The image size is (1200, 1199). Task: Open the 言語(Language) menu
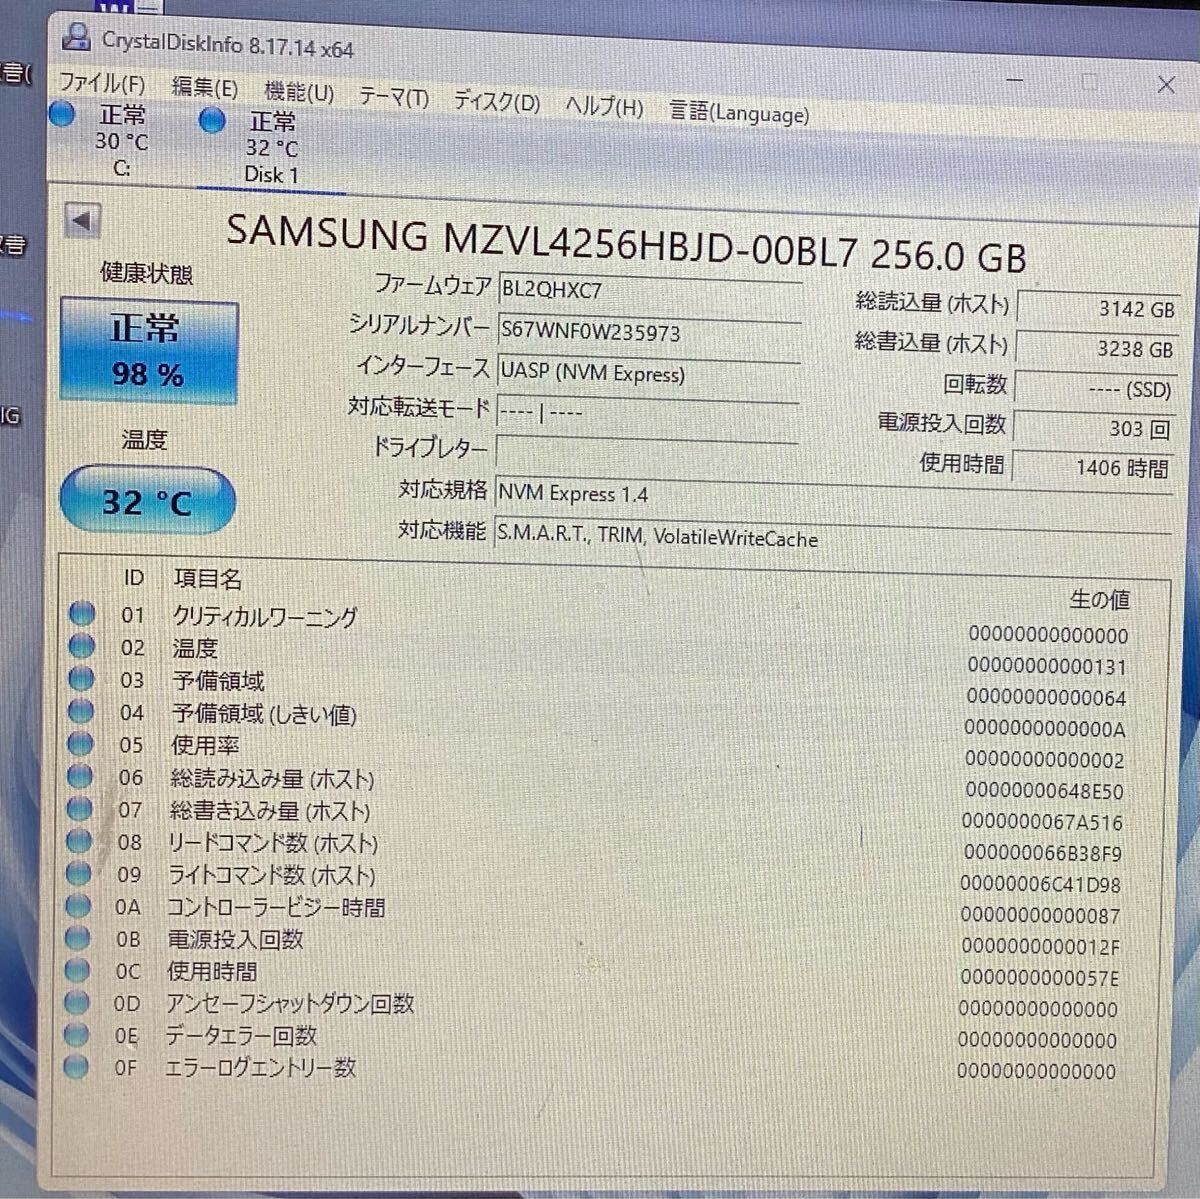point(739,112)
